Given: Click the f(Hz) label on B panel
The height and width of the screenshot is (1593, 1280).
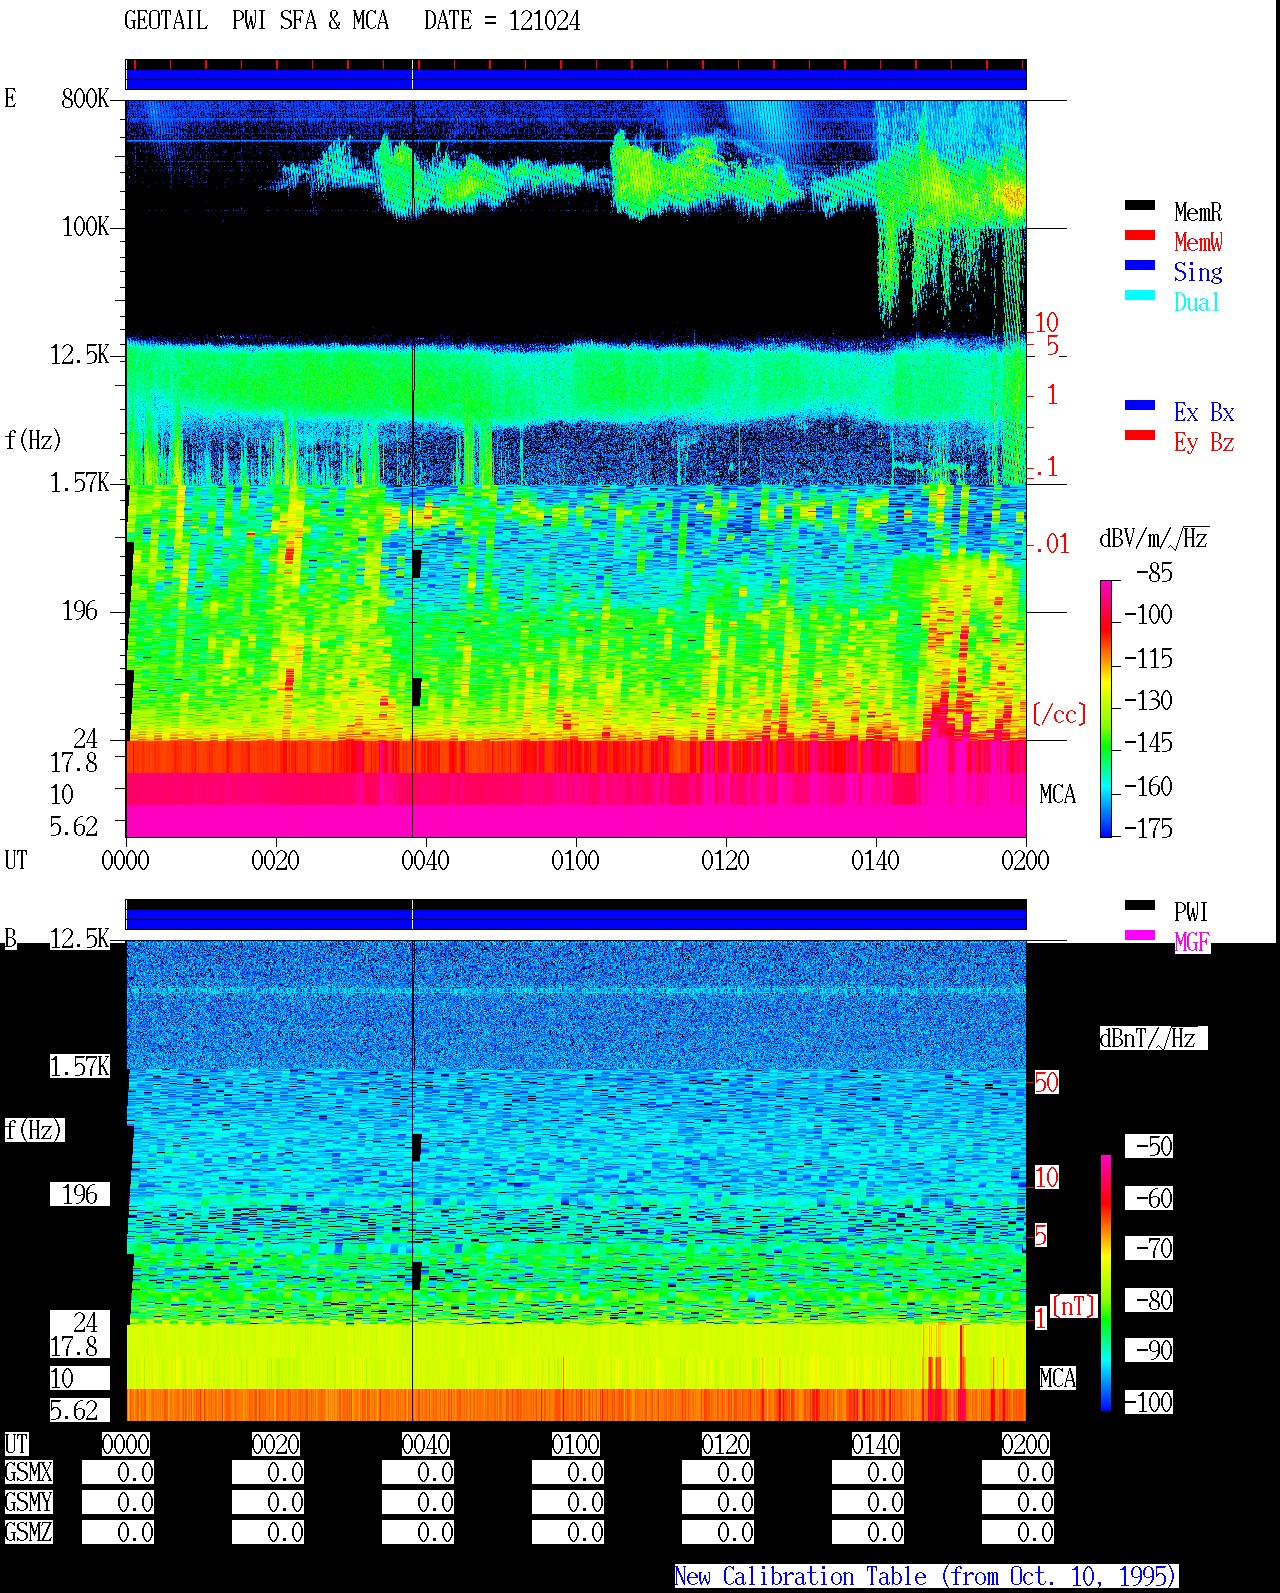Looking at the screenshot, I should click(33, 1130).
